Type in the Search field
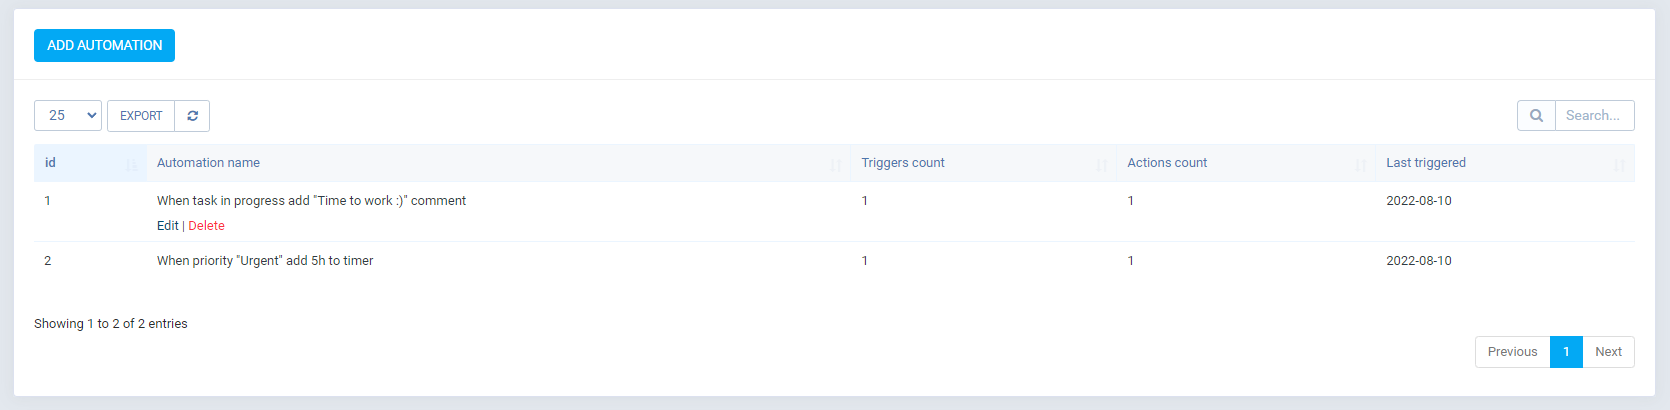The width and height of the screenshot is (1670, 410). [x=1594, y=116]
